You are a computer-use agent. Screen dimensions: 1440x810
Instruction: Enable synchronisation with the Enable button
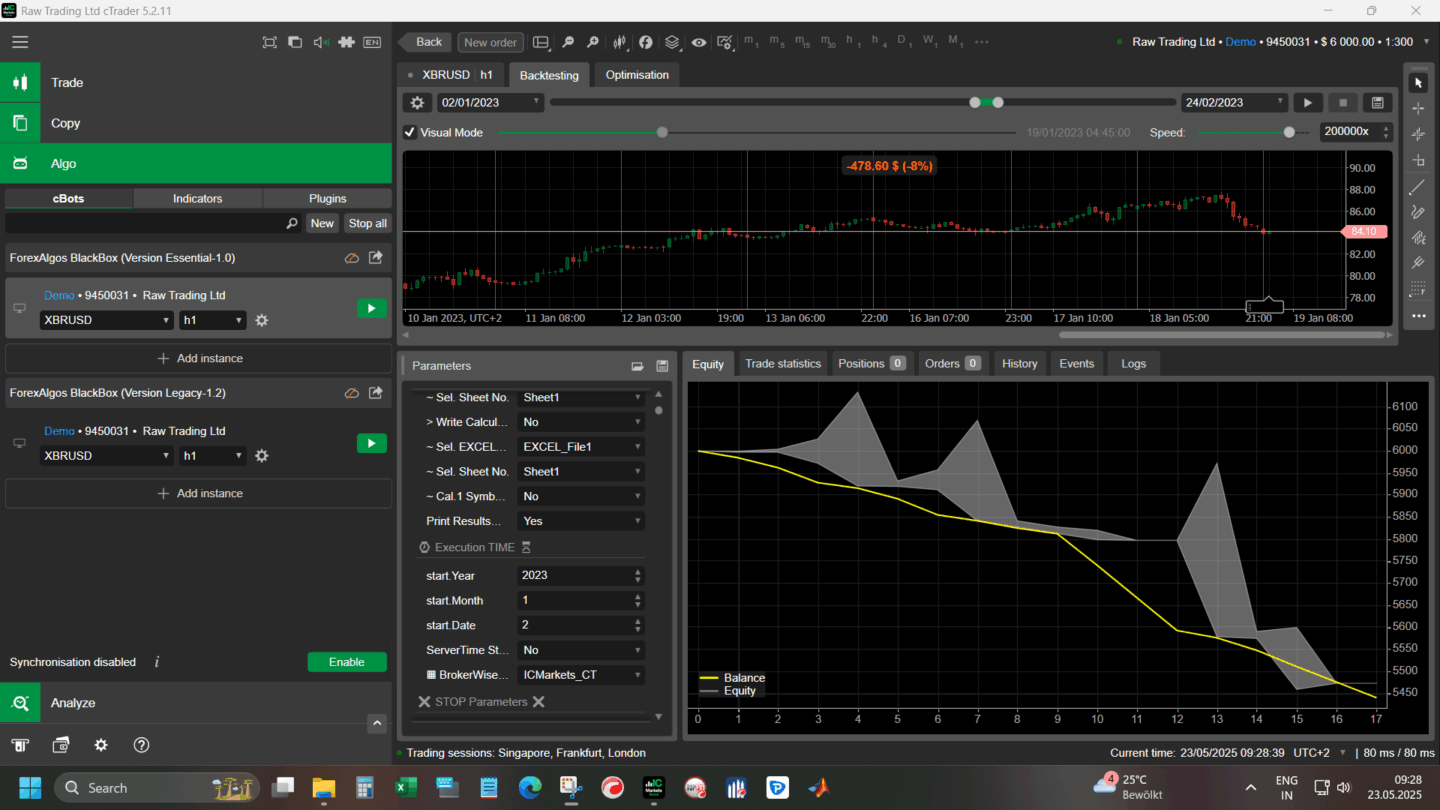pyautogui.click(x=346, y=662)
